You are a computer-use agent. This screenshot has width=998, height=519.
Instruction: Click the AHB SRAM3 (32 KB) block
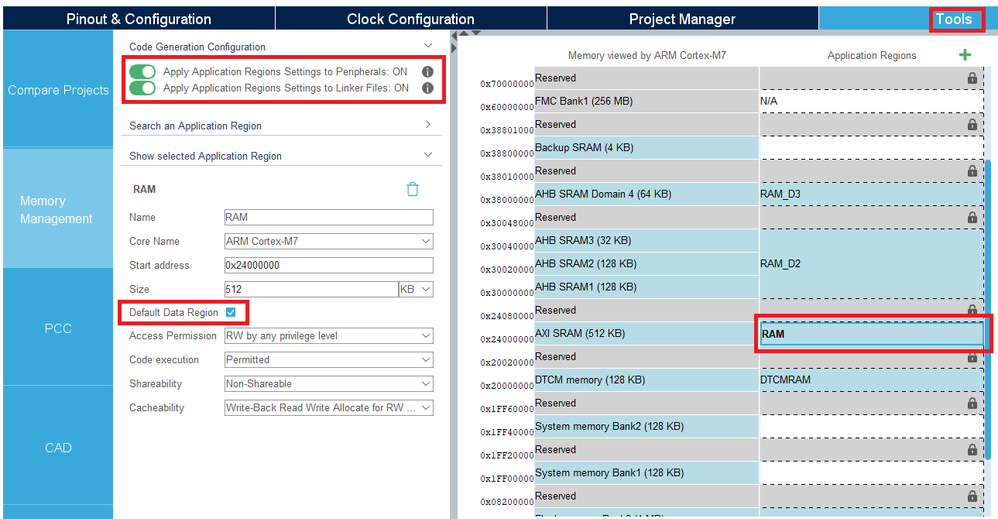click(x=646, y=241)
